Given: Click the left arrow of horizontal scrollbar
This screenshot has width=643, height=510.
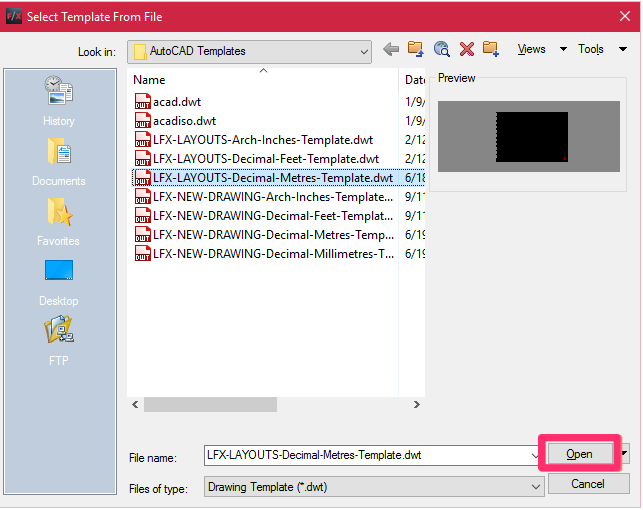Looking at the screenshot, I should click(x=135, y=405).
